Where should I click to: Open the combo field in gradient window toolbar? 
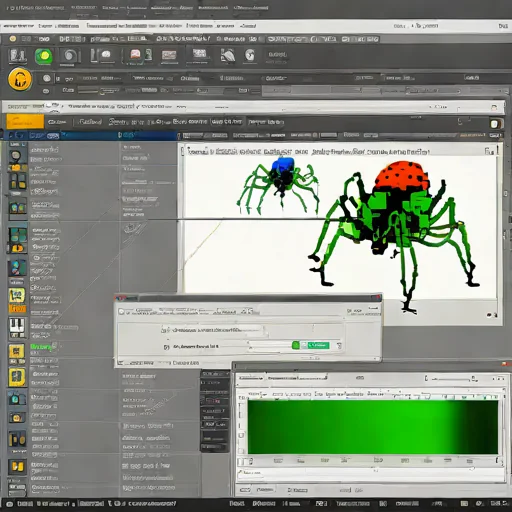[297, 378]
